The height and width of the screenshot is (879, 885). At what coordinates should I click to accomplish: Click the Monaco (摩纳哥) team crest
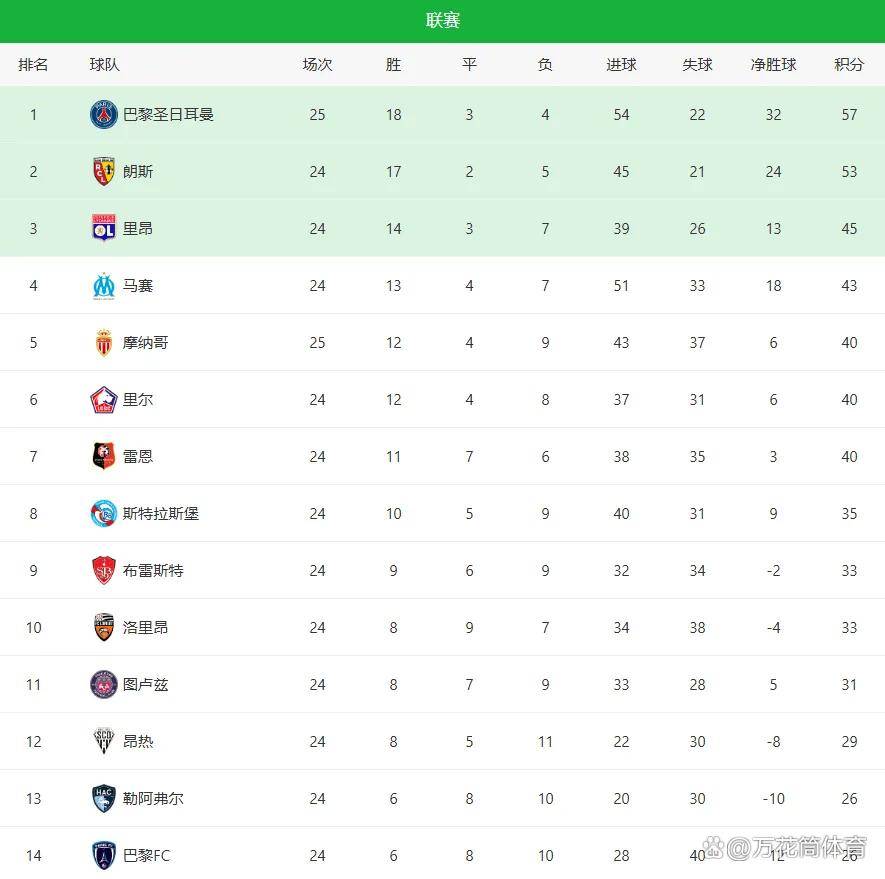[104, 343]
